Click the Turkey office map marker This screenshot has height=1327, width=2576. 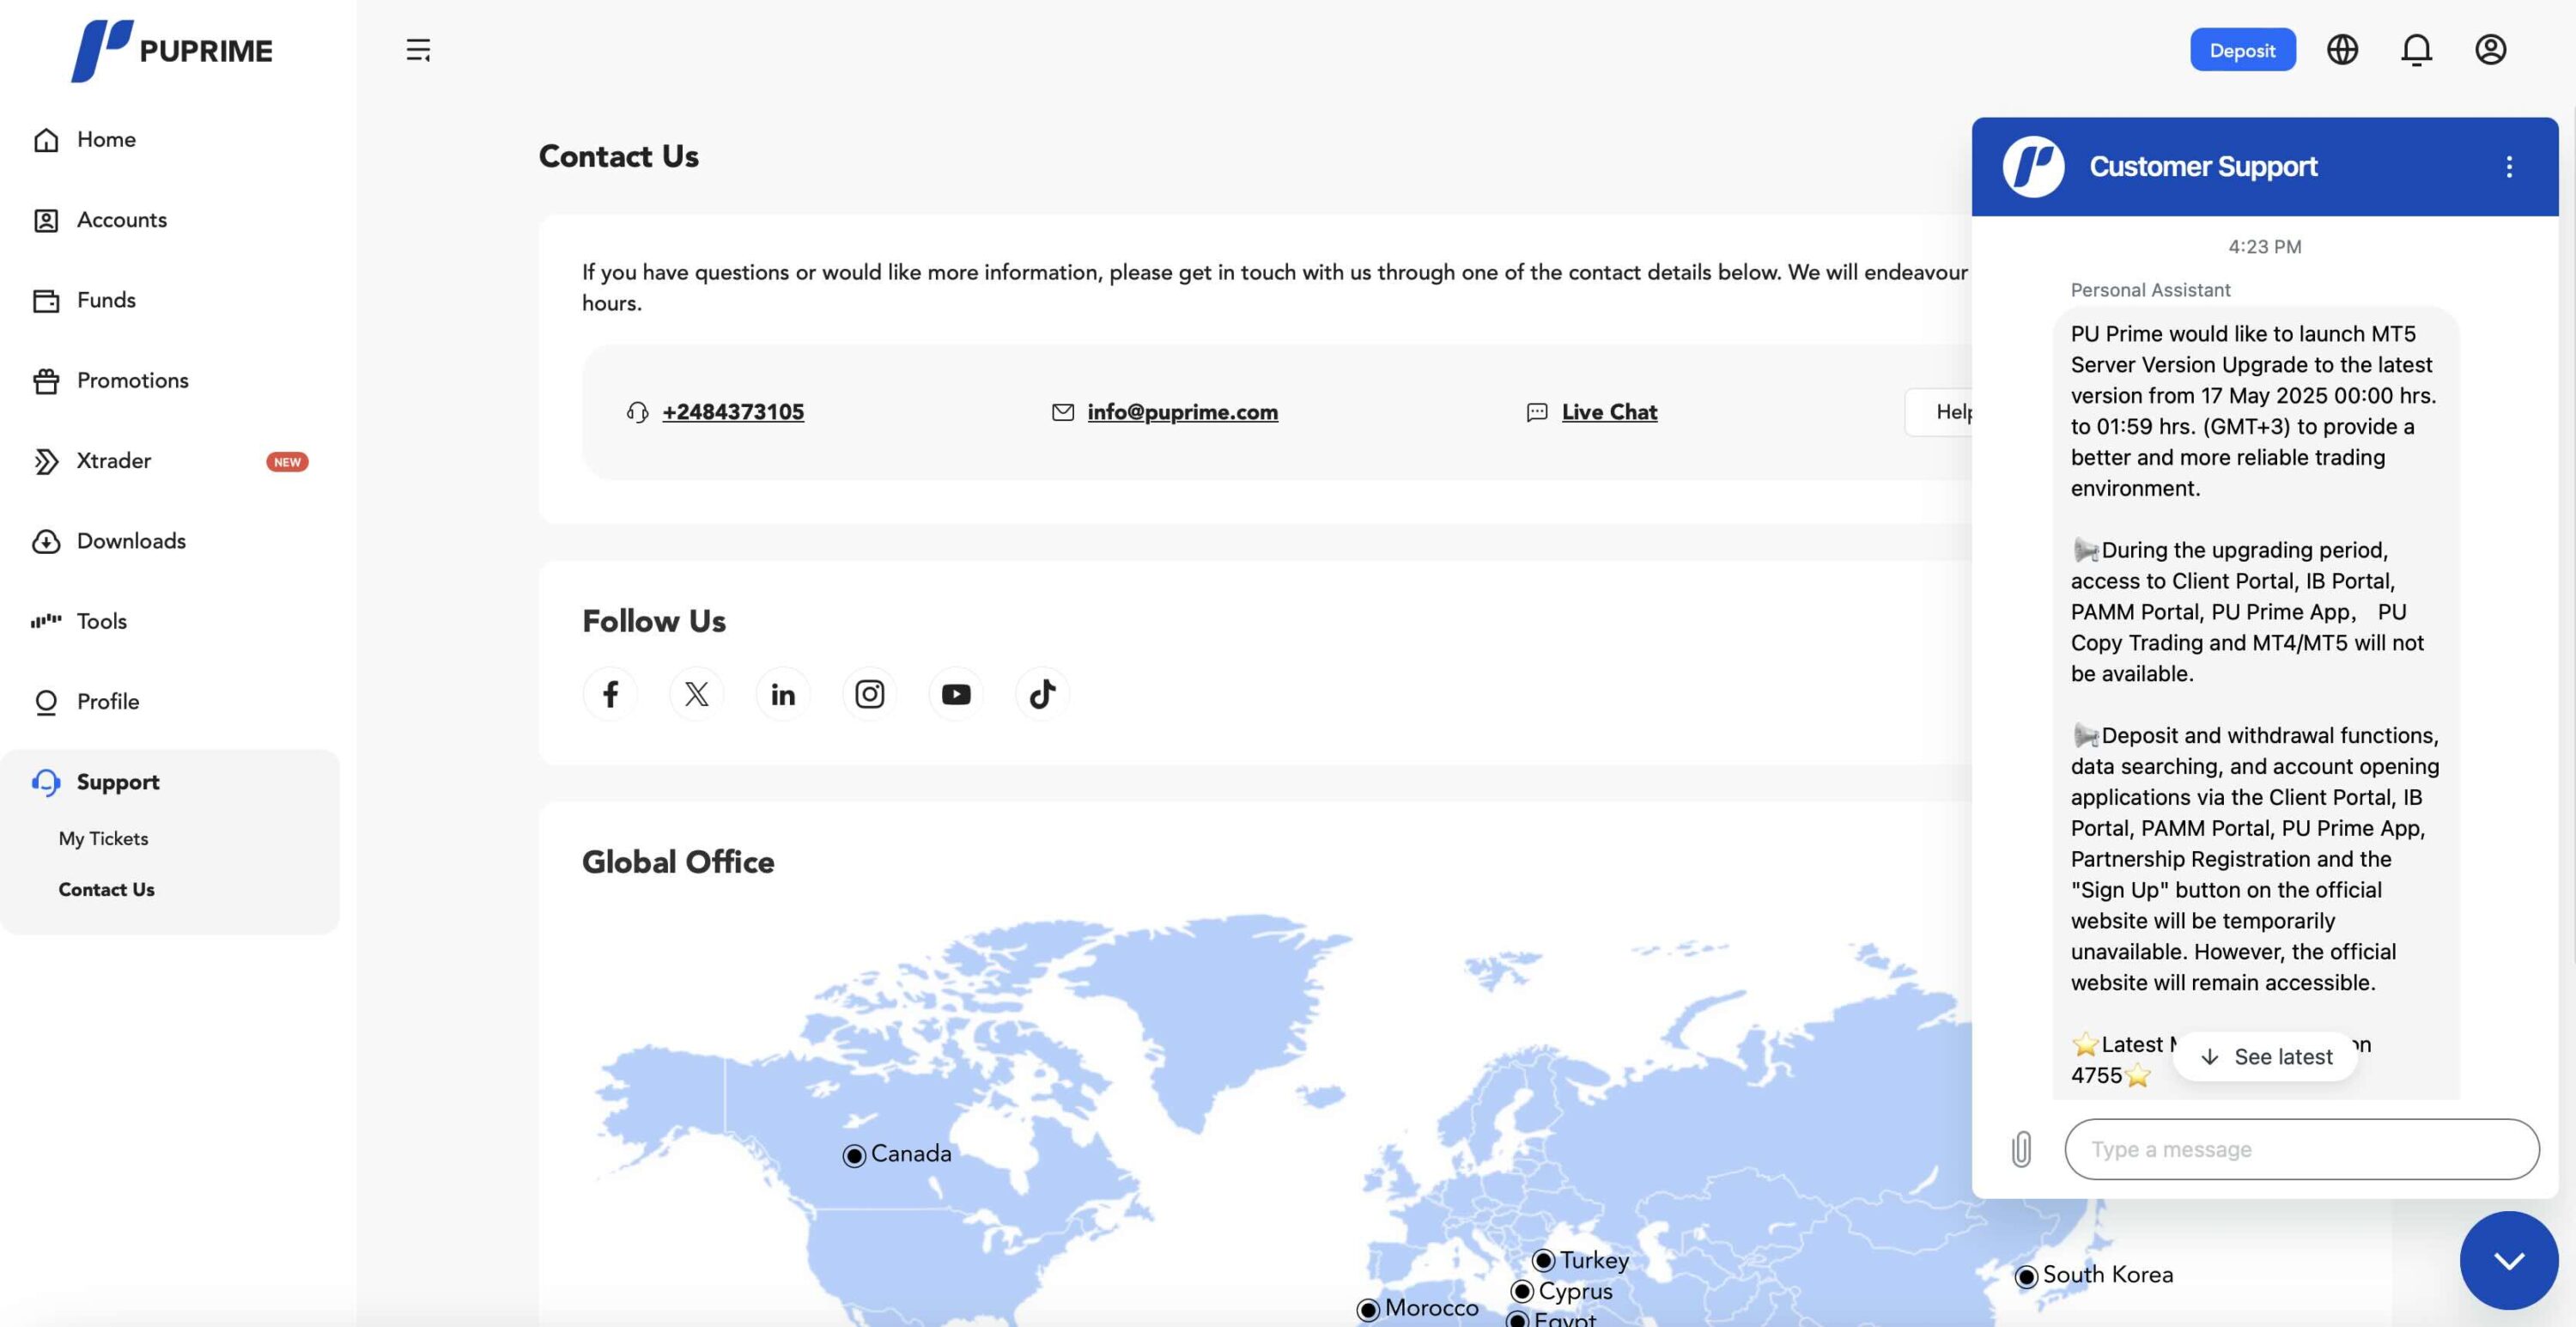pos(1543,1261)
